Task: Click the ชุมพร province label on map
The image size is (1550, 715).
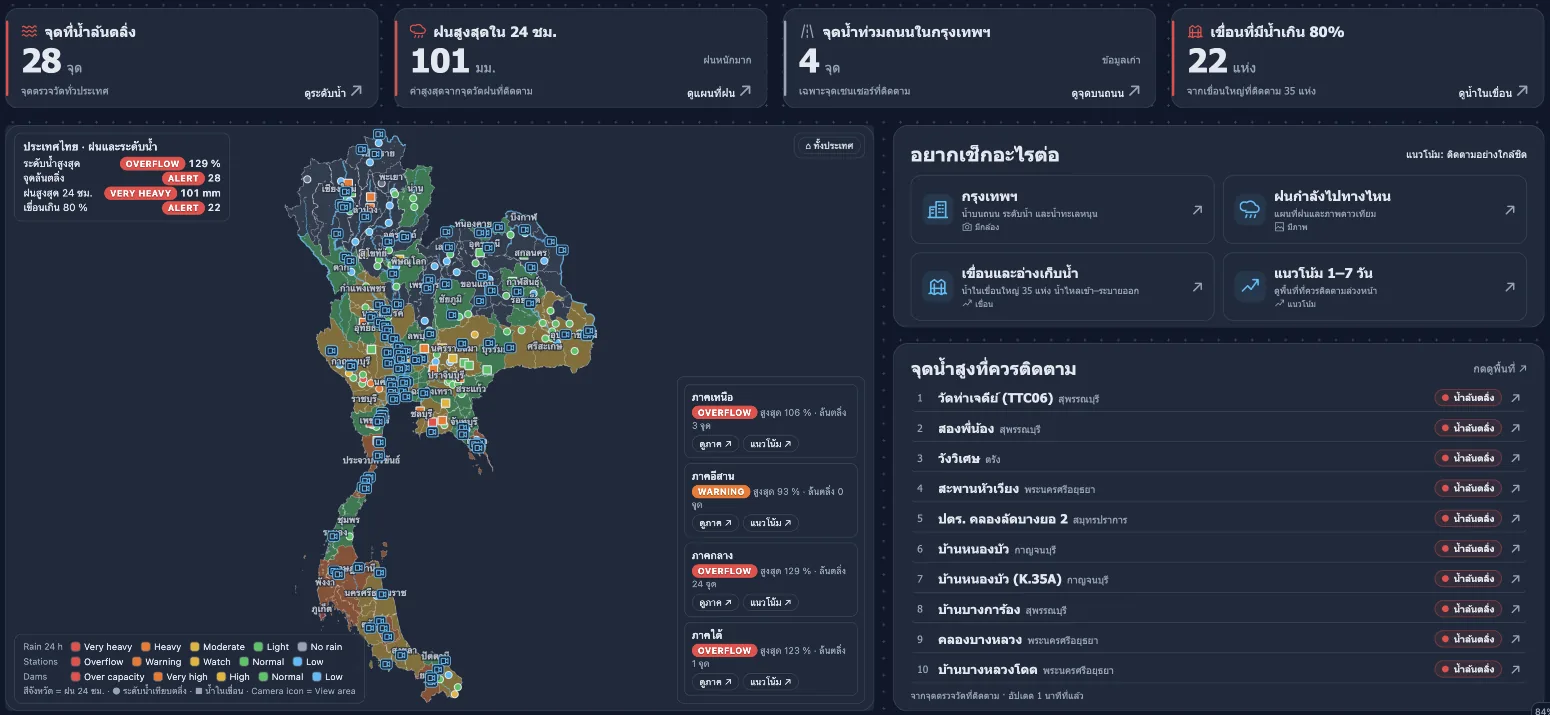Action: point(349,521)
